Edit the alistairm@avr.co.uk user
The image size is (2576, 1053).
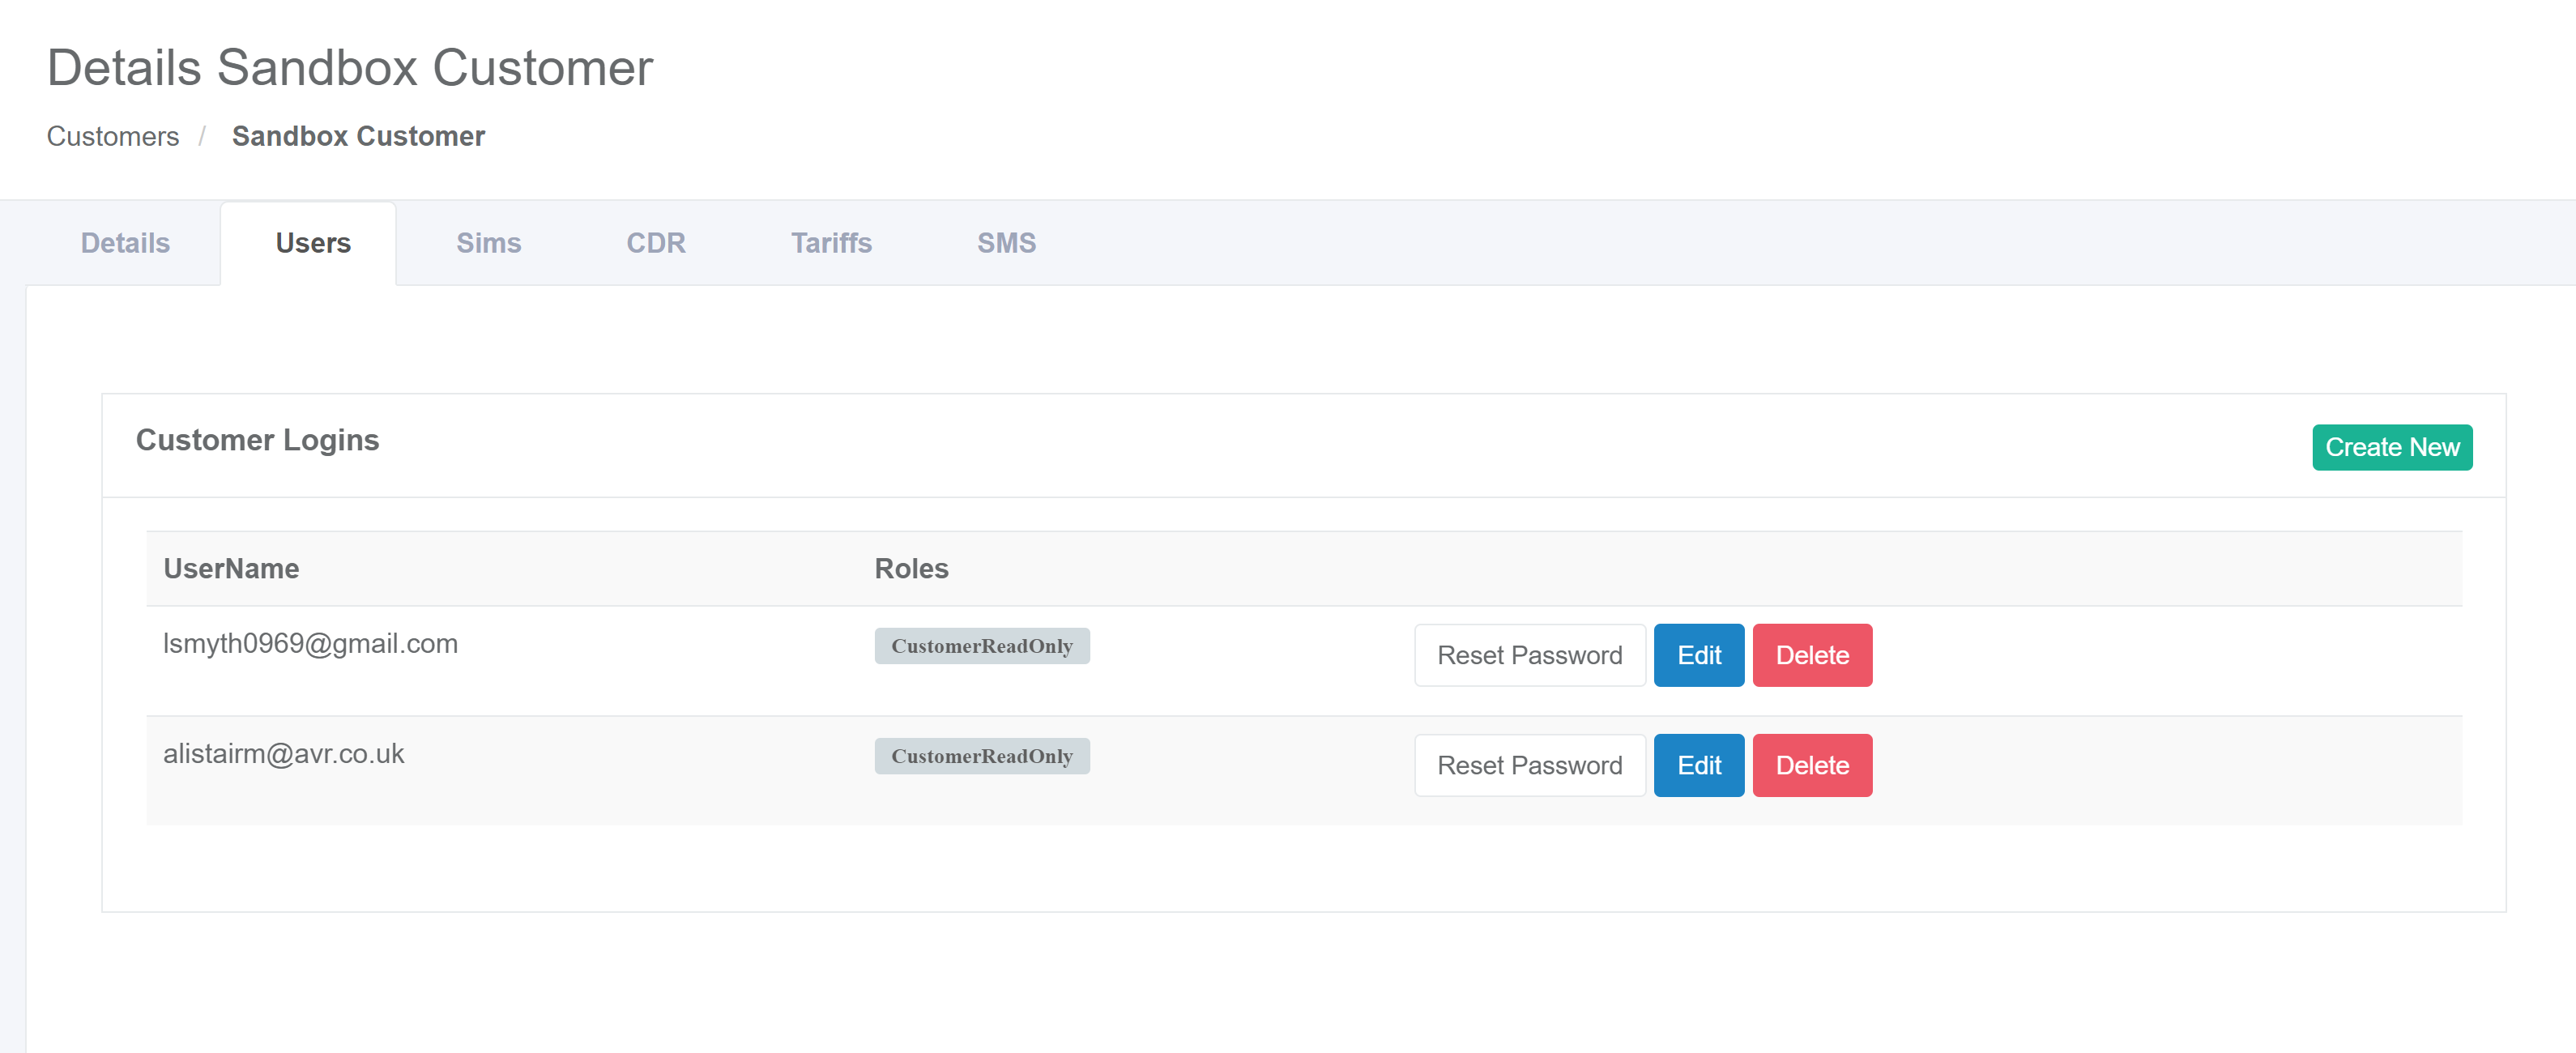click(x=1698, y=765)
